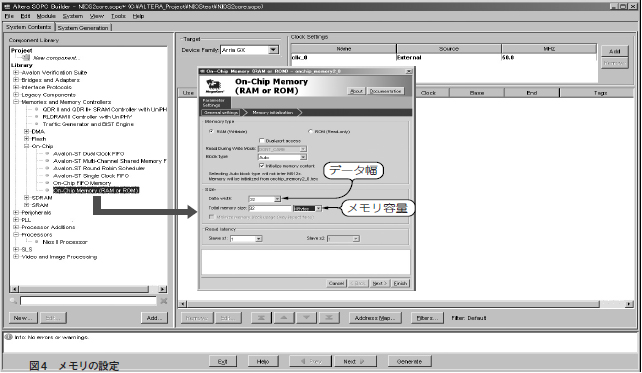The image size is (642, 373).
Task: Click the Move up arrow button
Action: point(284,318)
